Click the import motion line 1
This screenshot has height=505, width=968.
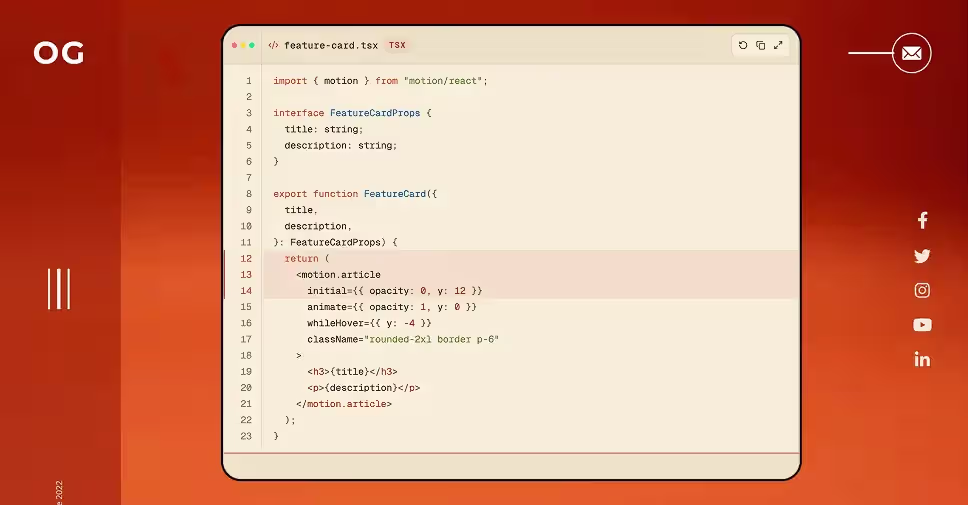click(380, 81)
